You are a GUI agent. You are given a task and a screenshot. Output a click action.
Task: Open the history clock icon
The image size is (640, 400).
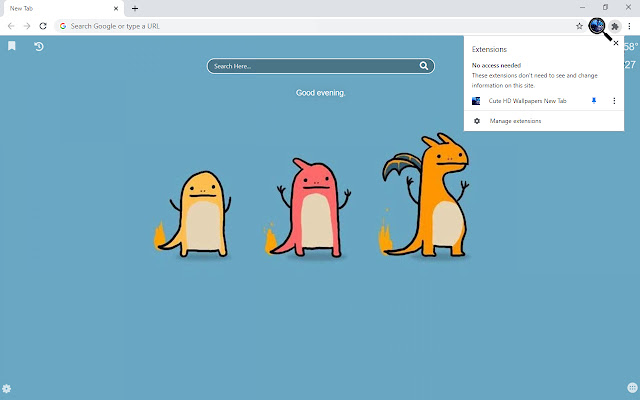pyautogui.click(x=39, y=47)
